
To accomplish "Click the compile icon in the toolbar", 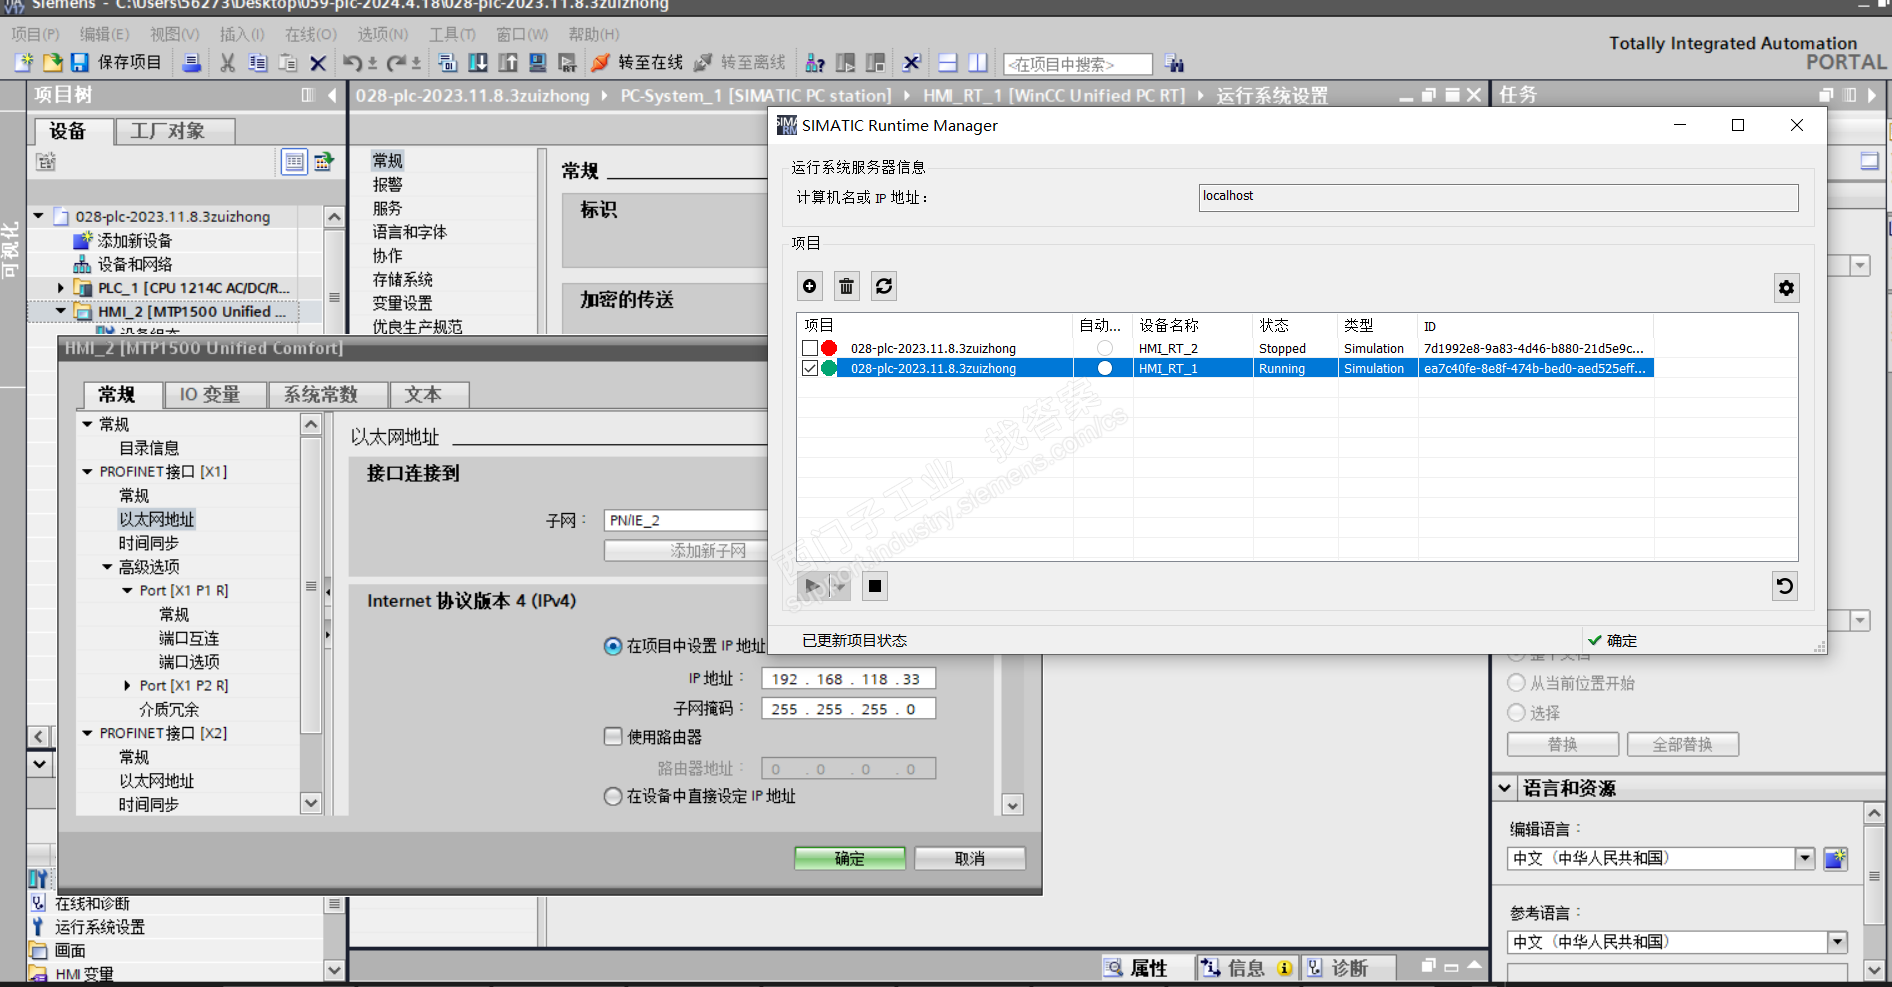I will 448,63.
